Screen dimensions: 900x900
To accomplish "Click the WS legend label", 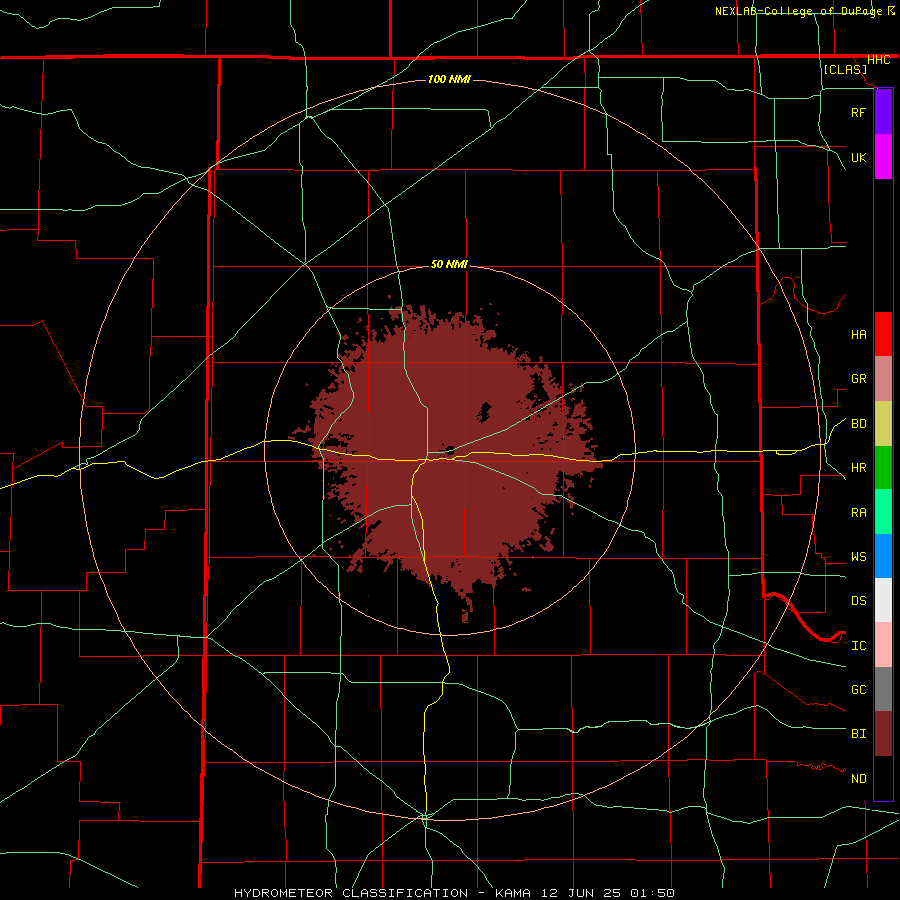I will [858, 557].
